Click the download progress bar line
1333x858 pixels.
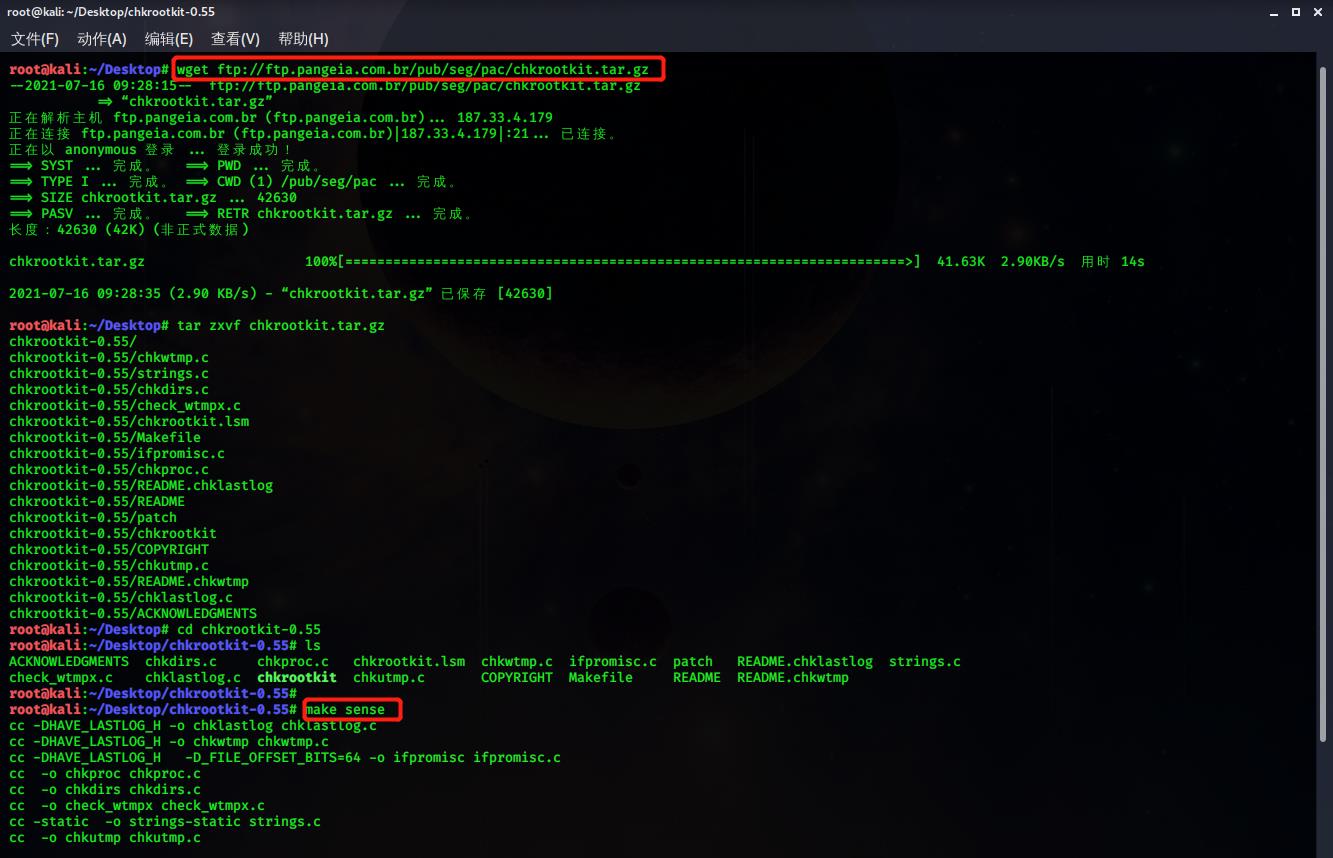577,261
